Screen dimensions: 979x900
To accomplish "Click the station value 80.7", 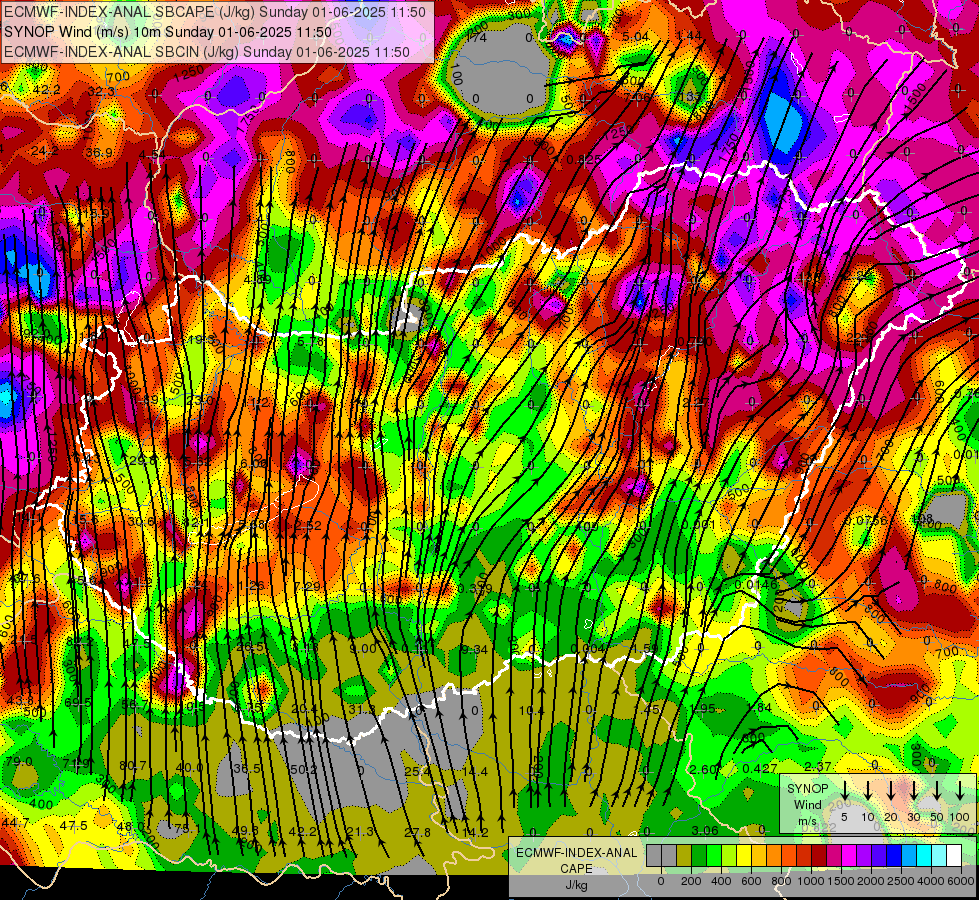I will coord(132,765).
